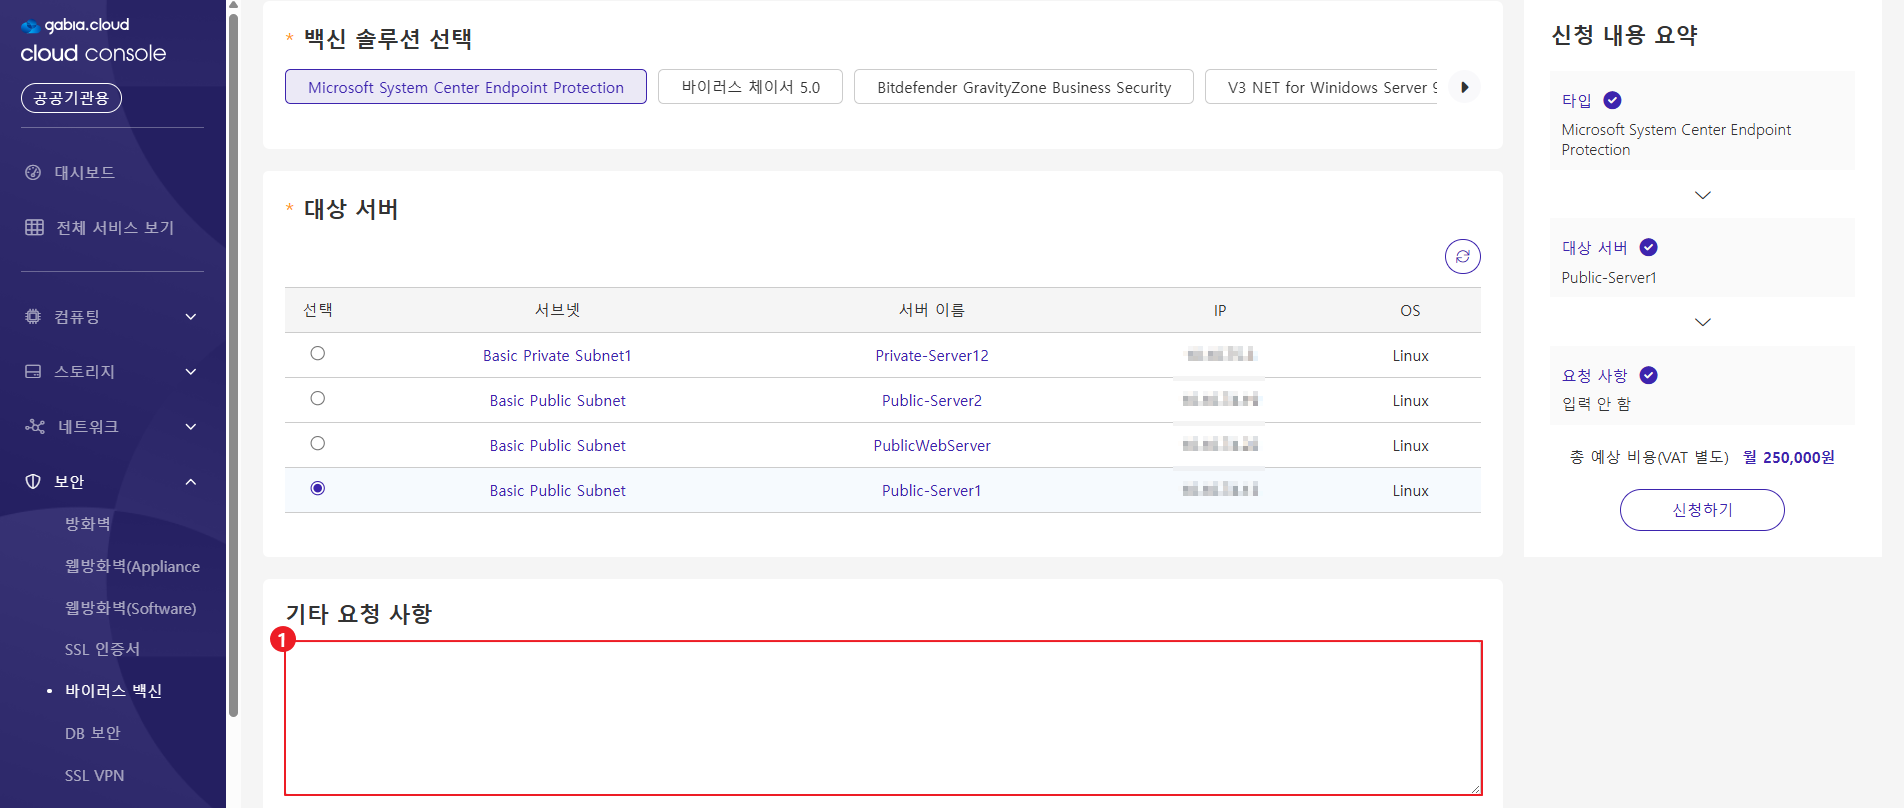Click 입력 안 함 in request summary
Screen dimensions: 1904x808
1596,403
